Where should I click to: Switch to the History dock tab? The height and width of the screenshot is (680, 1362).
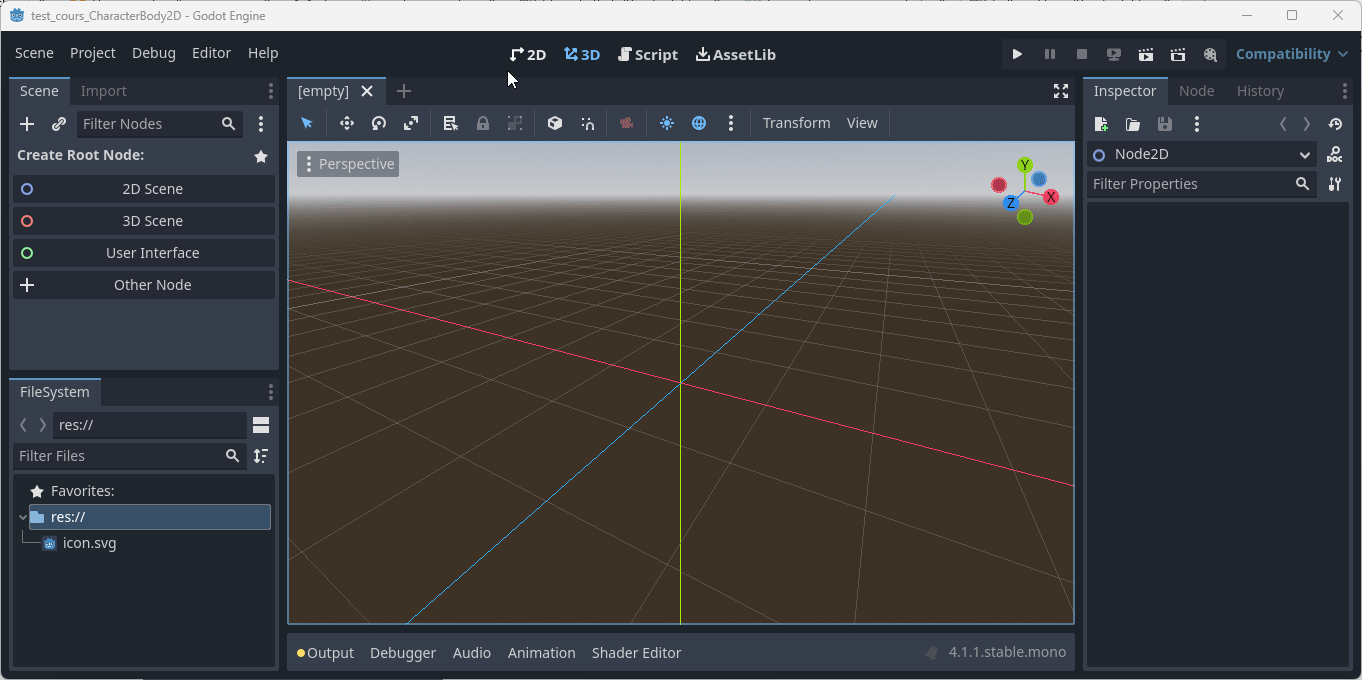(1260, 91)
